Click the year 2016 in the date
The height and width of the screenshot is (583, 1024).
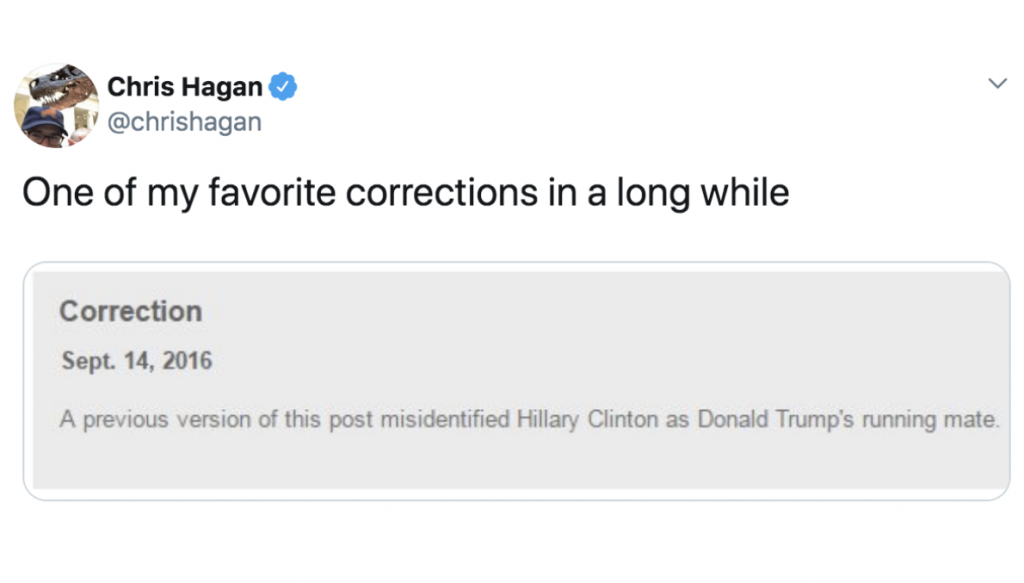tap(187, 361)
